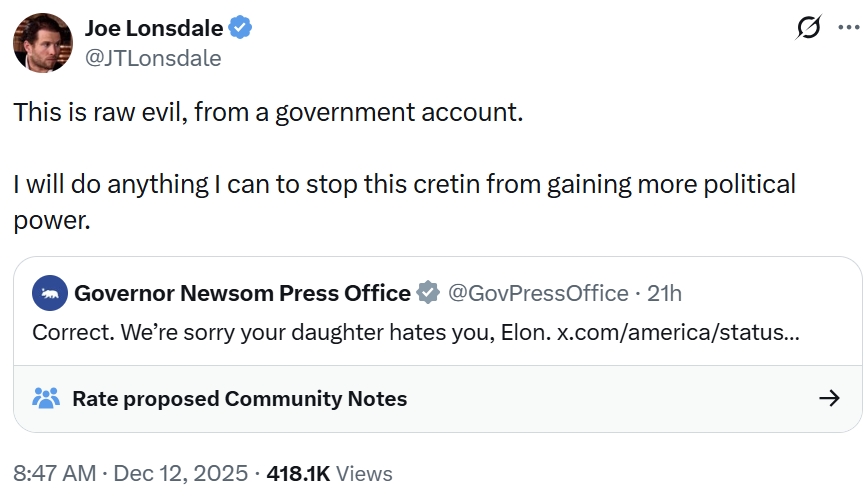
Task: Click blue verified badge beside Joe Lonsdale
Action: 241,28
